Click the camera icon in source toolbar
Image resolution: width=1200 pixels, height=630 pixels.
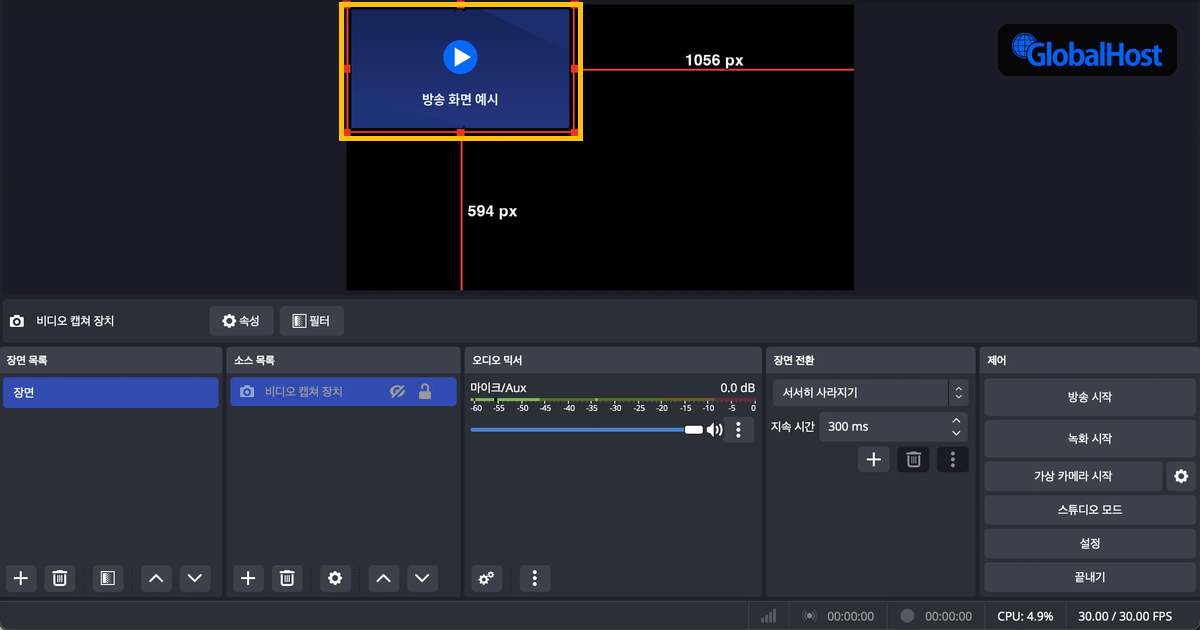coord(16,321)
